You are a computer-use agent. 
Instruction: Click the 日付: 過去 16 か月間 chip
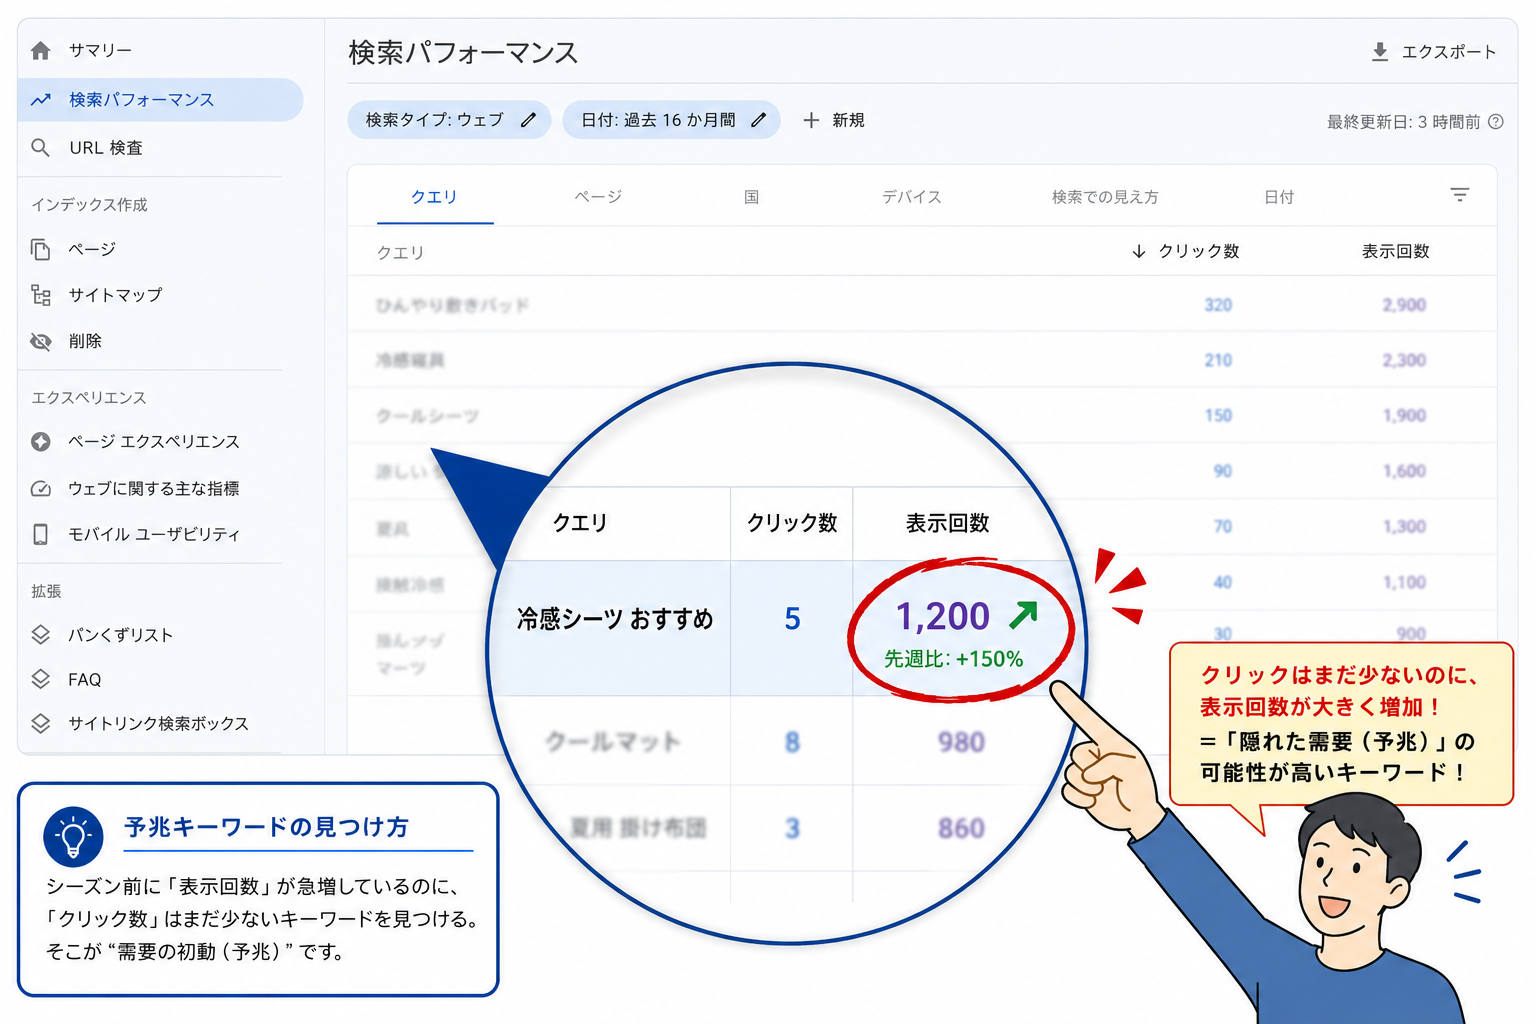671,120
